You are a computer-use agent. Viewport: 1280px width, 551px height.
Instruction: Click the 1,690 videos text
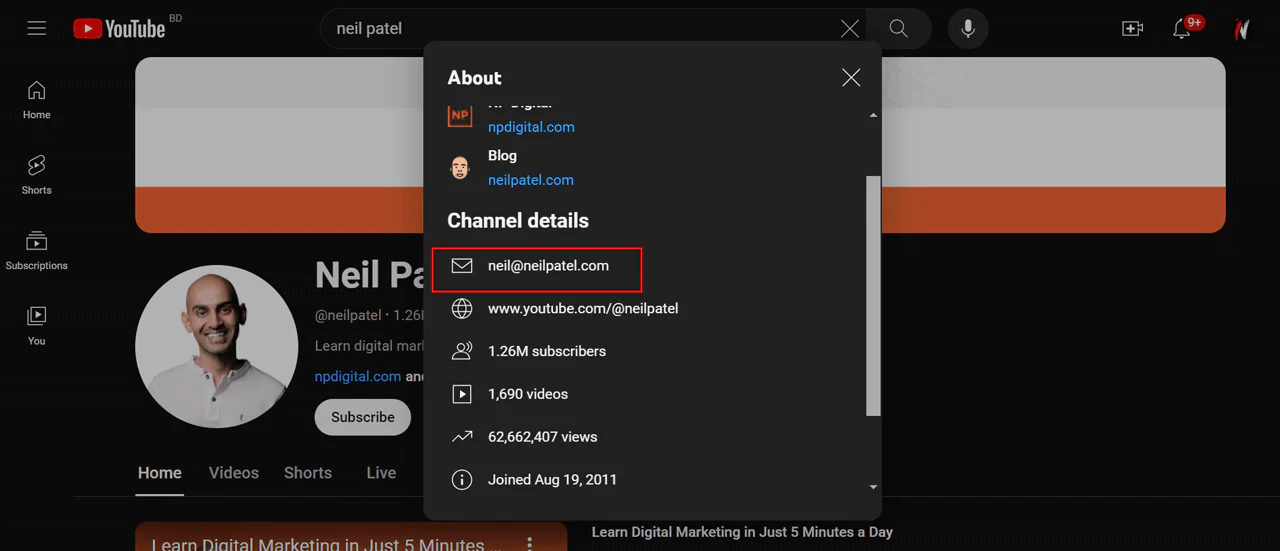click(528, 394)
